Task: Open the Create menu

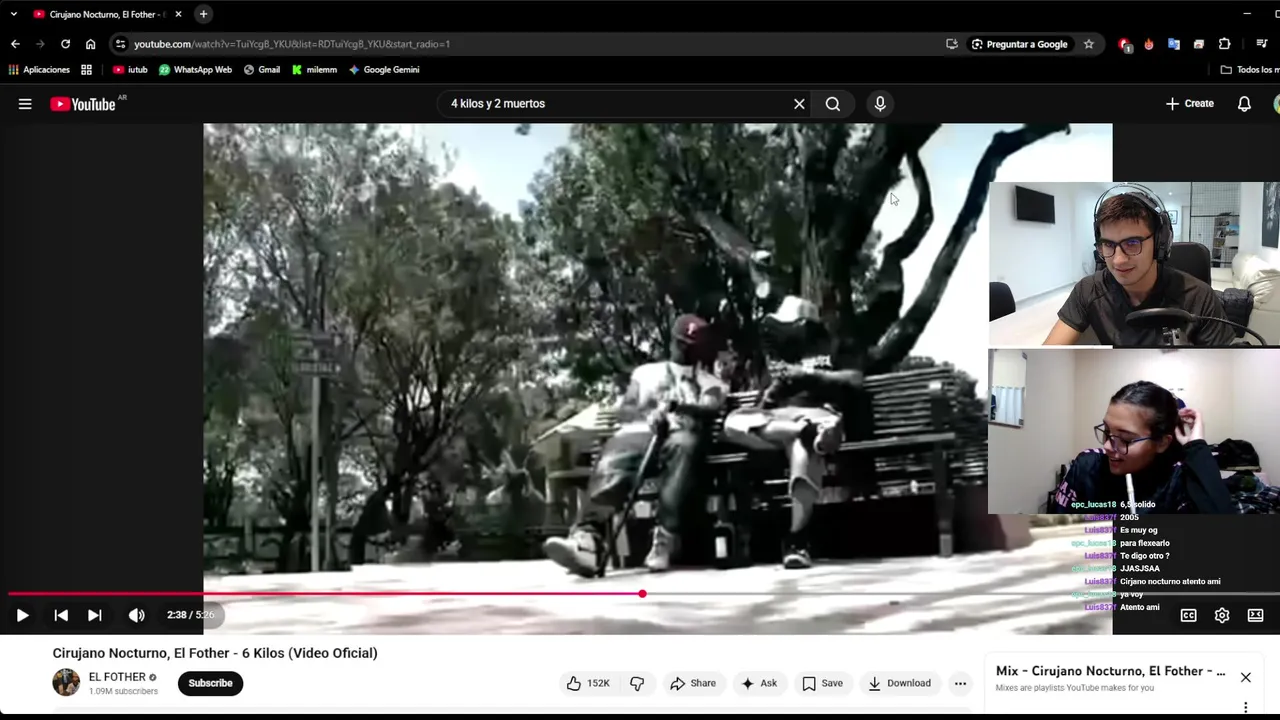Action: coord(1190,104)
